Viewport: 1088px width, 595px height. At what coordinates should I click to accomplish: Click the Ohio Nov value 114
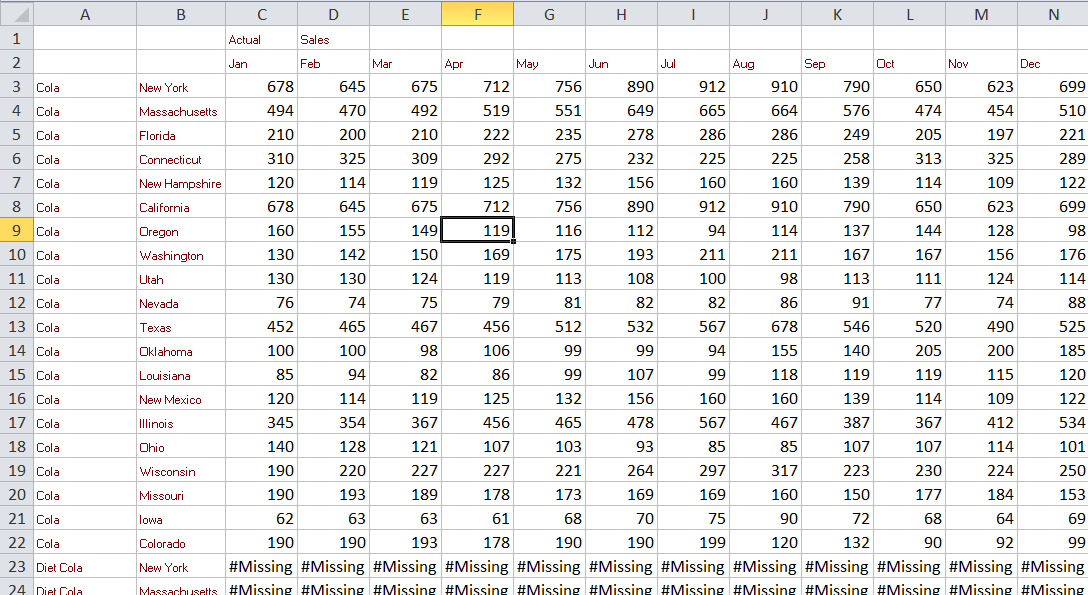[x=982, y=447]
